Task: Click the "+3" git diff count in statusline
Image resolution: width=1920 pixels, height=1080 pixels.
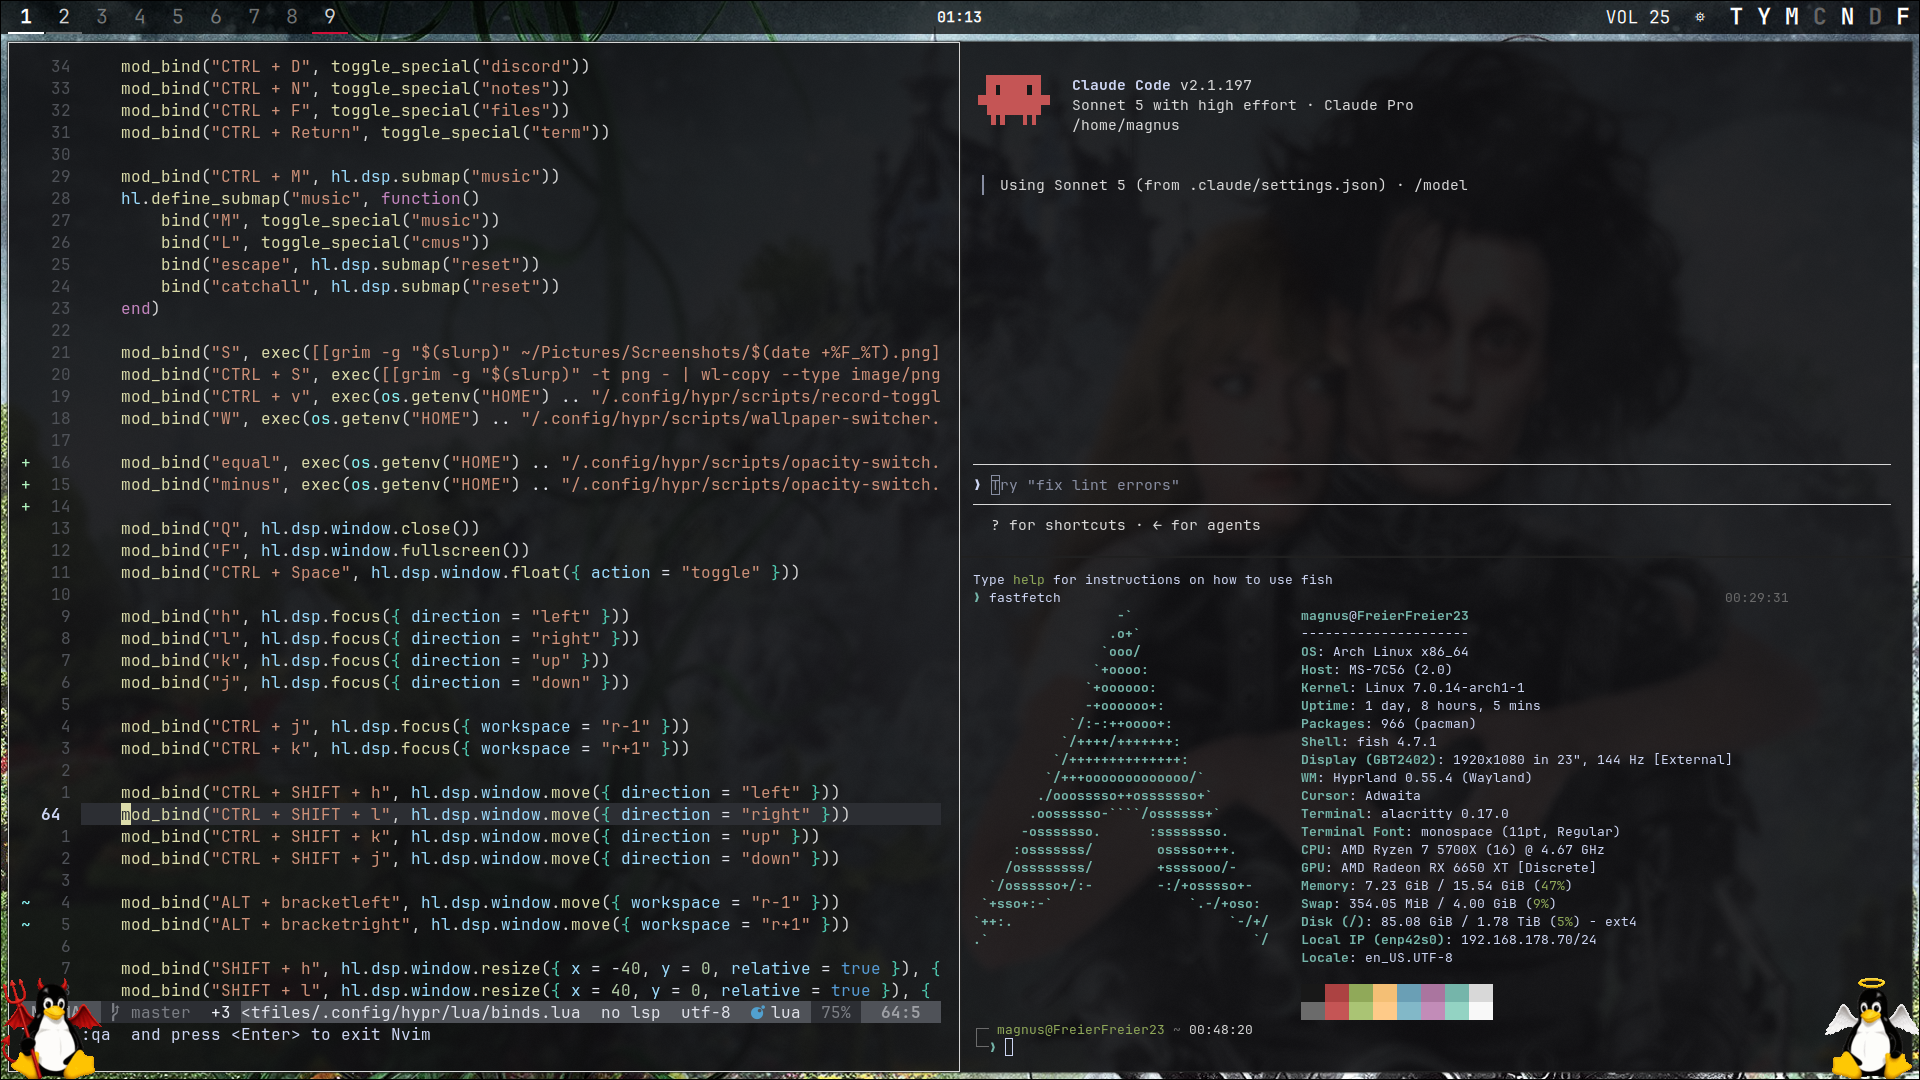Action: [x=220, y=1013]
